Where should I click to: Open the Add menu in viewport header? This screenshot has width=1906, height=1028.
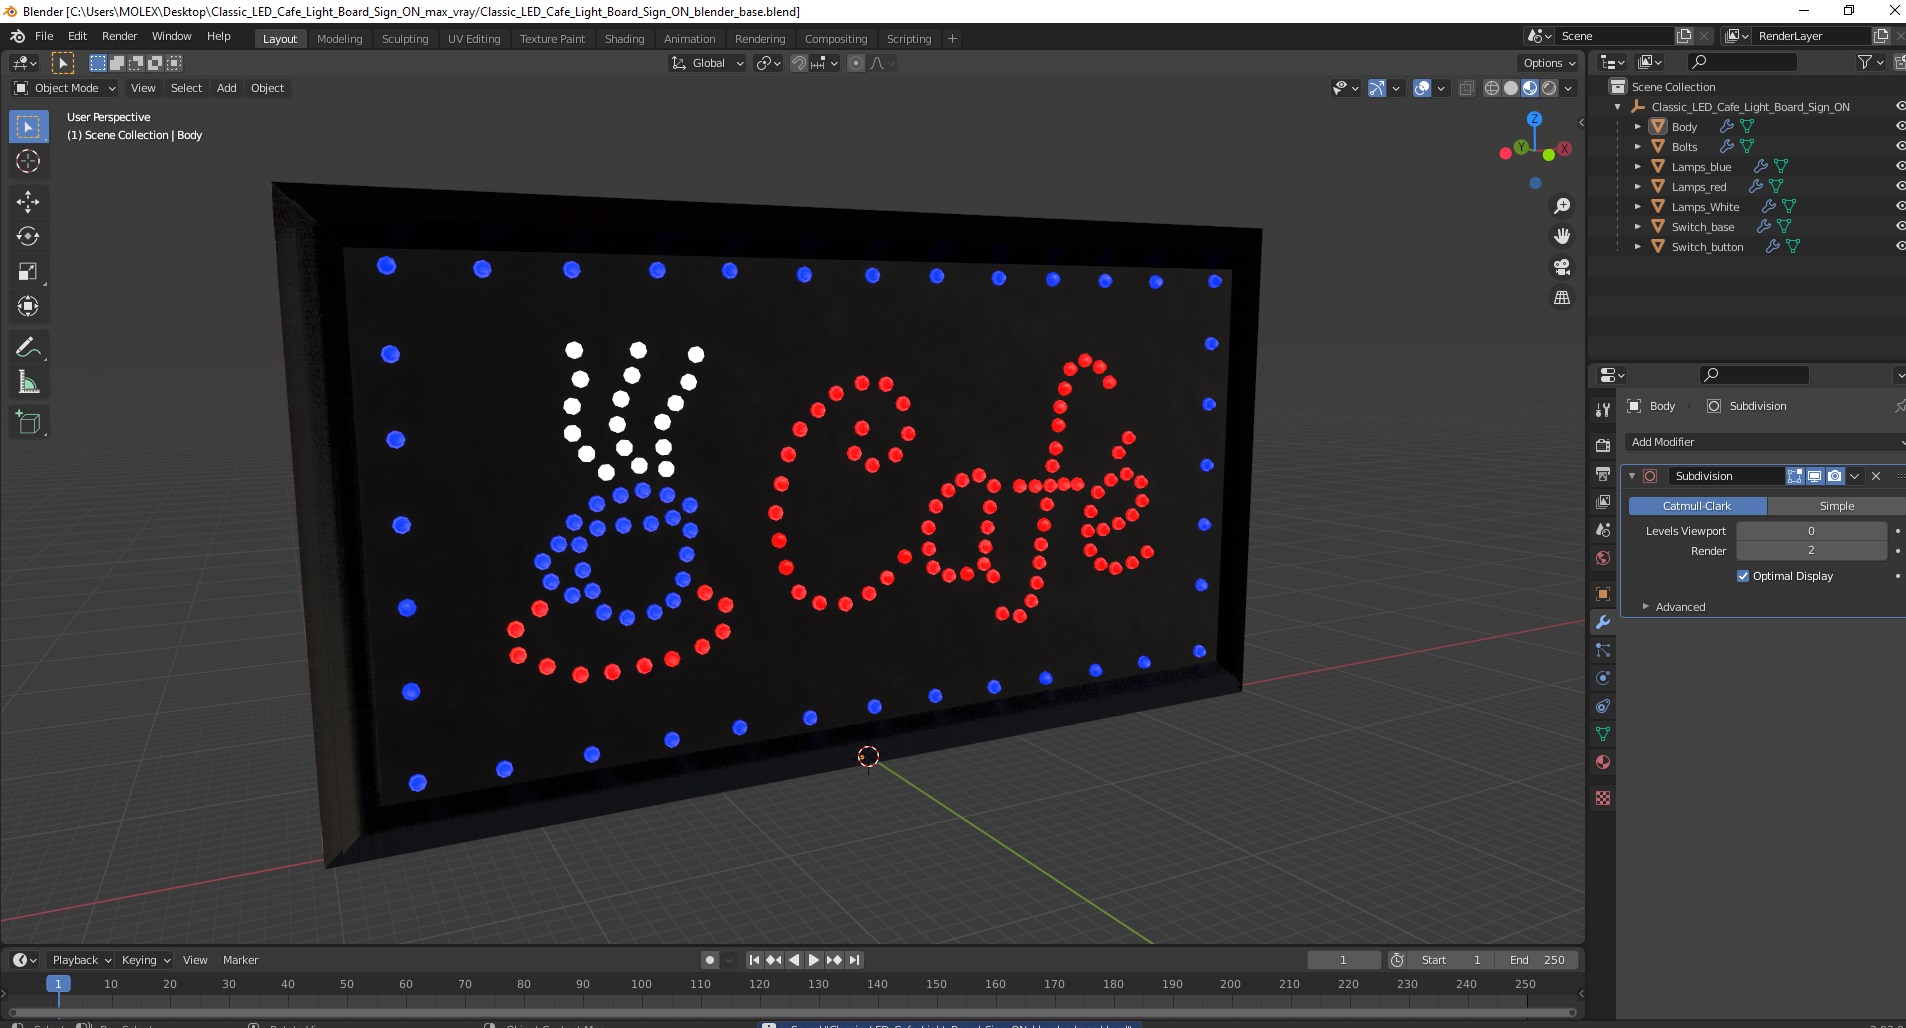[227, 88]
